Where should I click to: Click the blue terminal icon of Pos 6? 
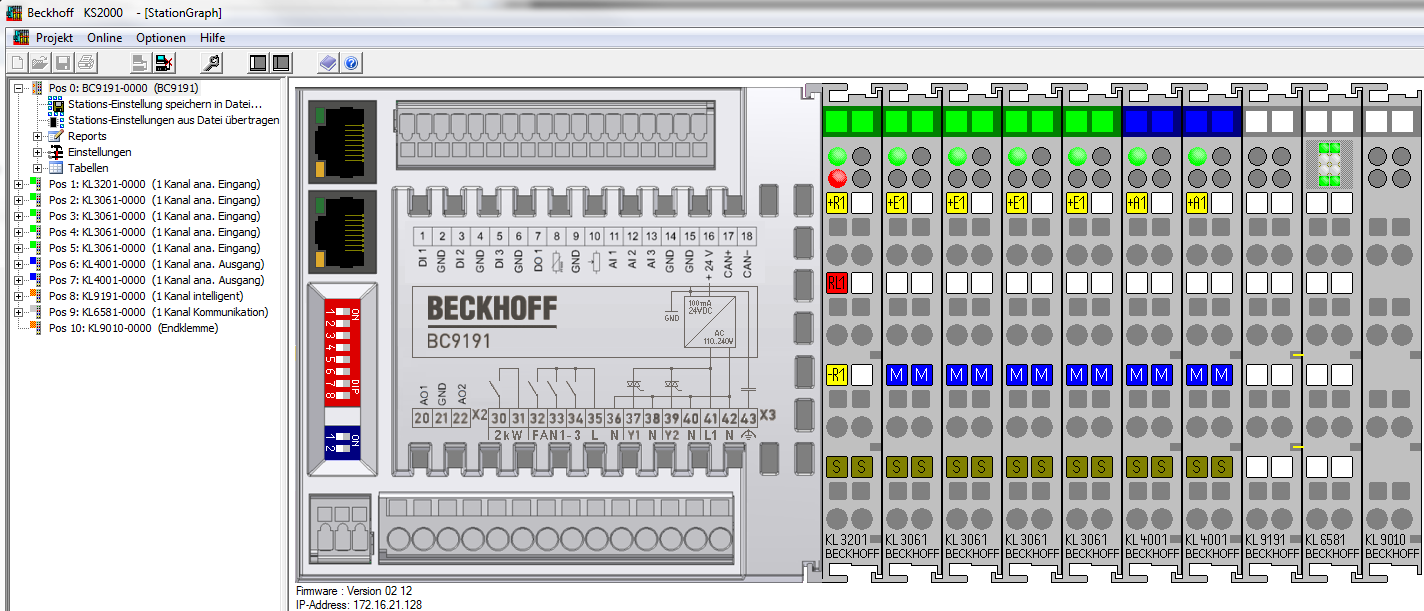(36, 264)
